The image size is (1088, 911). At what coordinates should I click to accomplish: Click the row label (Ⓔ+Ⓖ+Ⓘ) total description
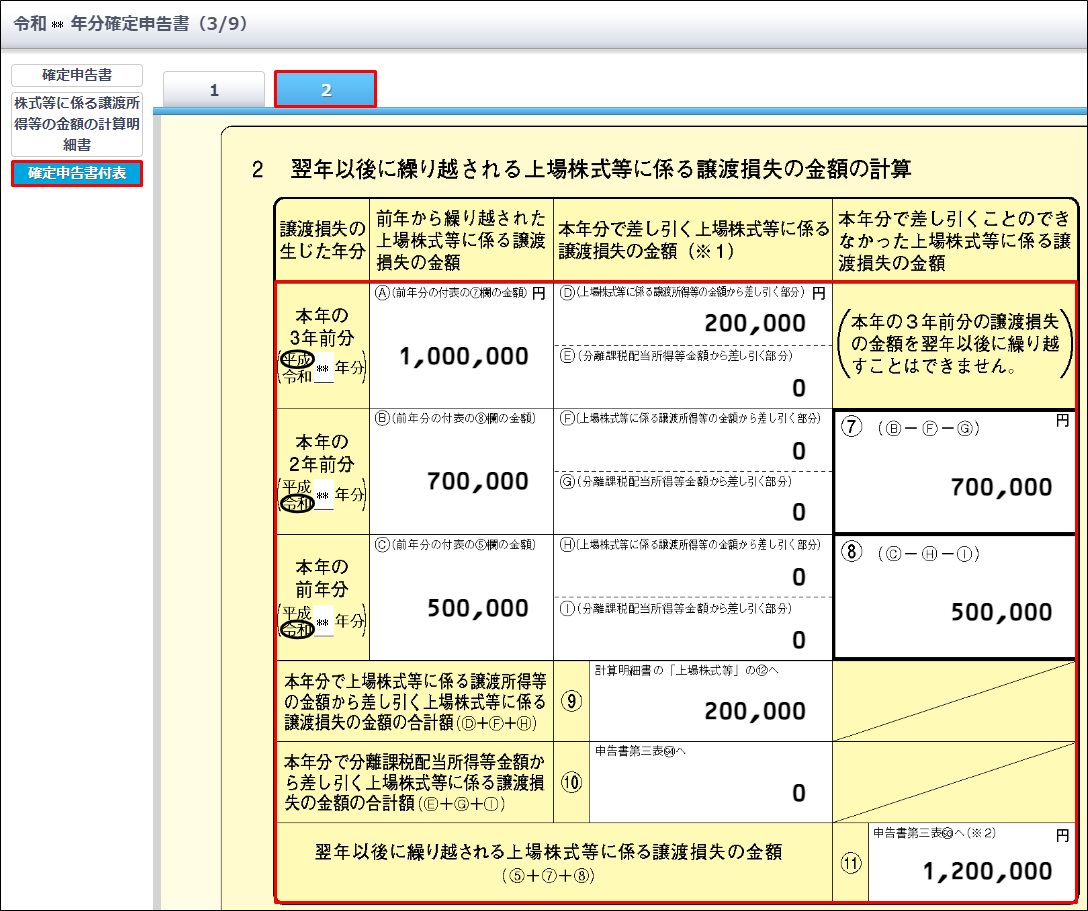pos(415,783)
